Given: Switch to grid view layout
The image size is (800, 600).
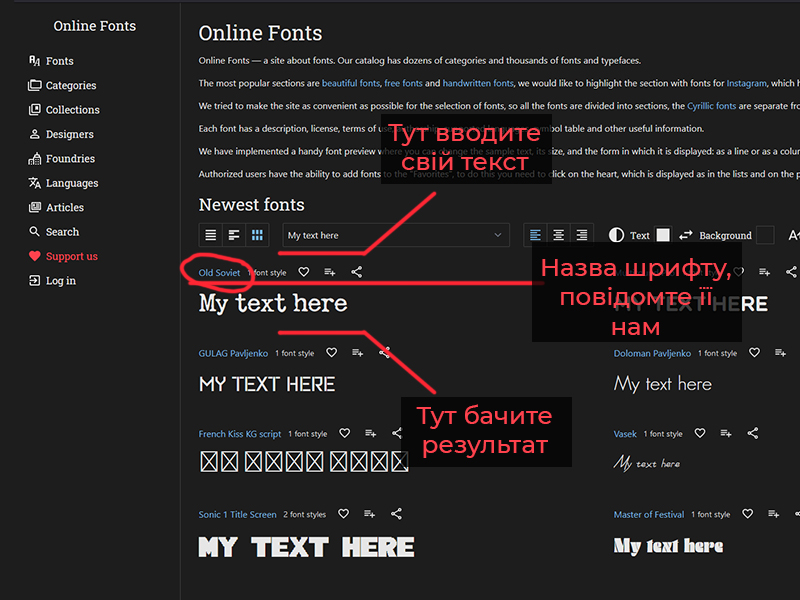Looking at the screenshot, I should [x=257, y=236].
